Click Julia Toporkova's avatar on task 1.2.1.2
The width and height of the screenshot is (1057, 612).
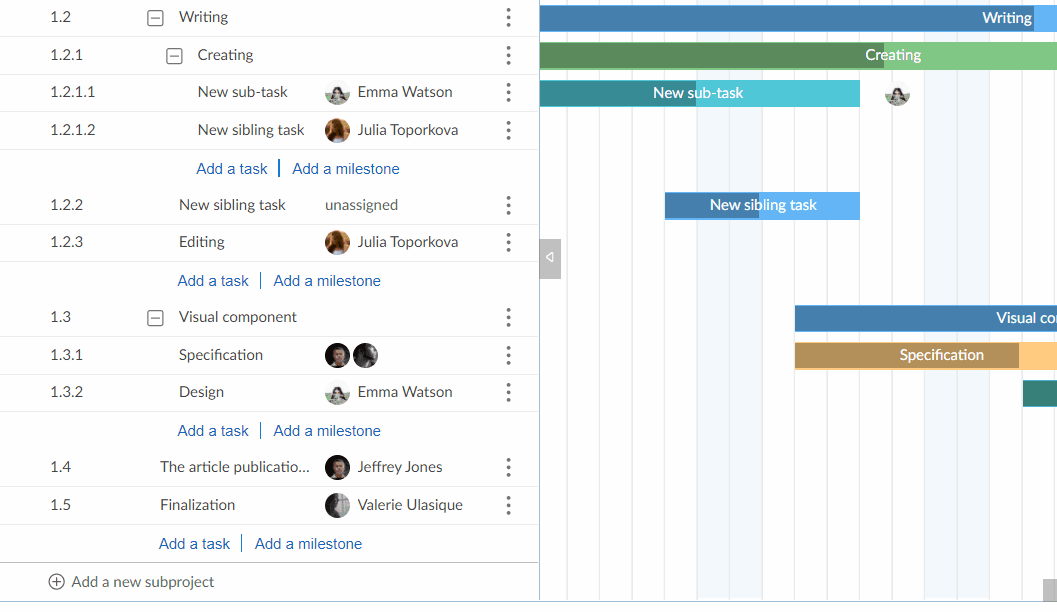(337, 130)
